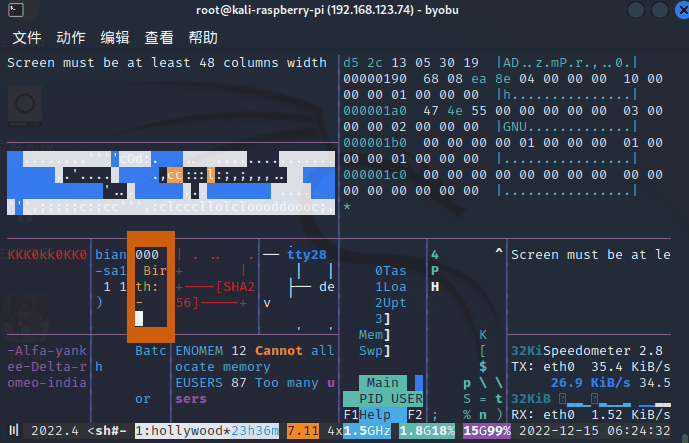Click the |AD..z.mP.r.,..0.| ASCII text
The height and width of the screenshot is (443, 689).
(x=567, y=63)
